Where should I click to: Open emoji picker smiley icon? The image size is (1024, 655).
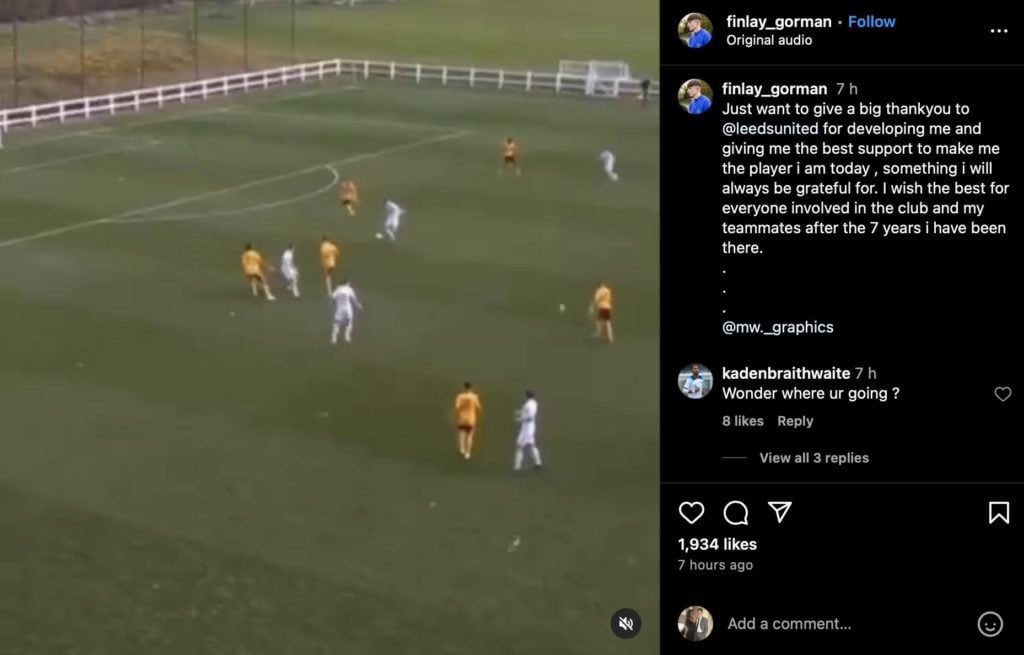[x=989, y=624]
